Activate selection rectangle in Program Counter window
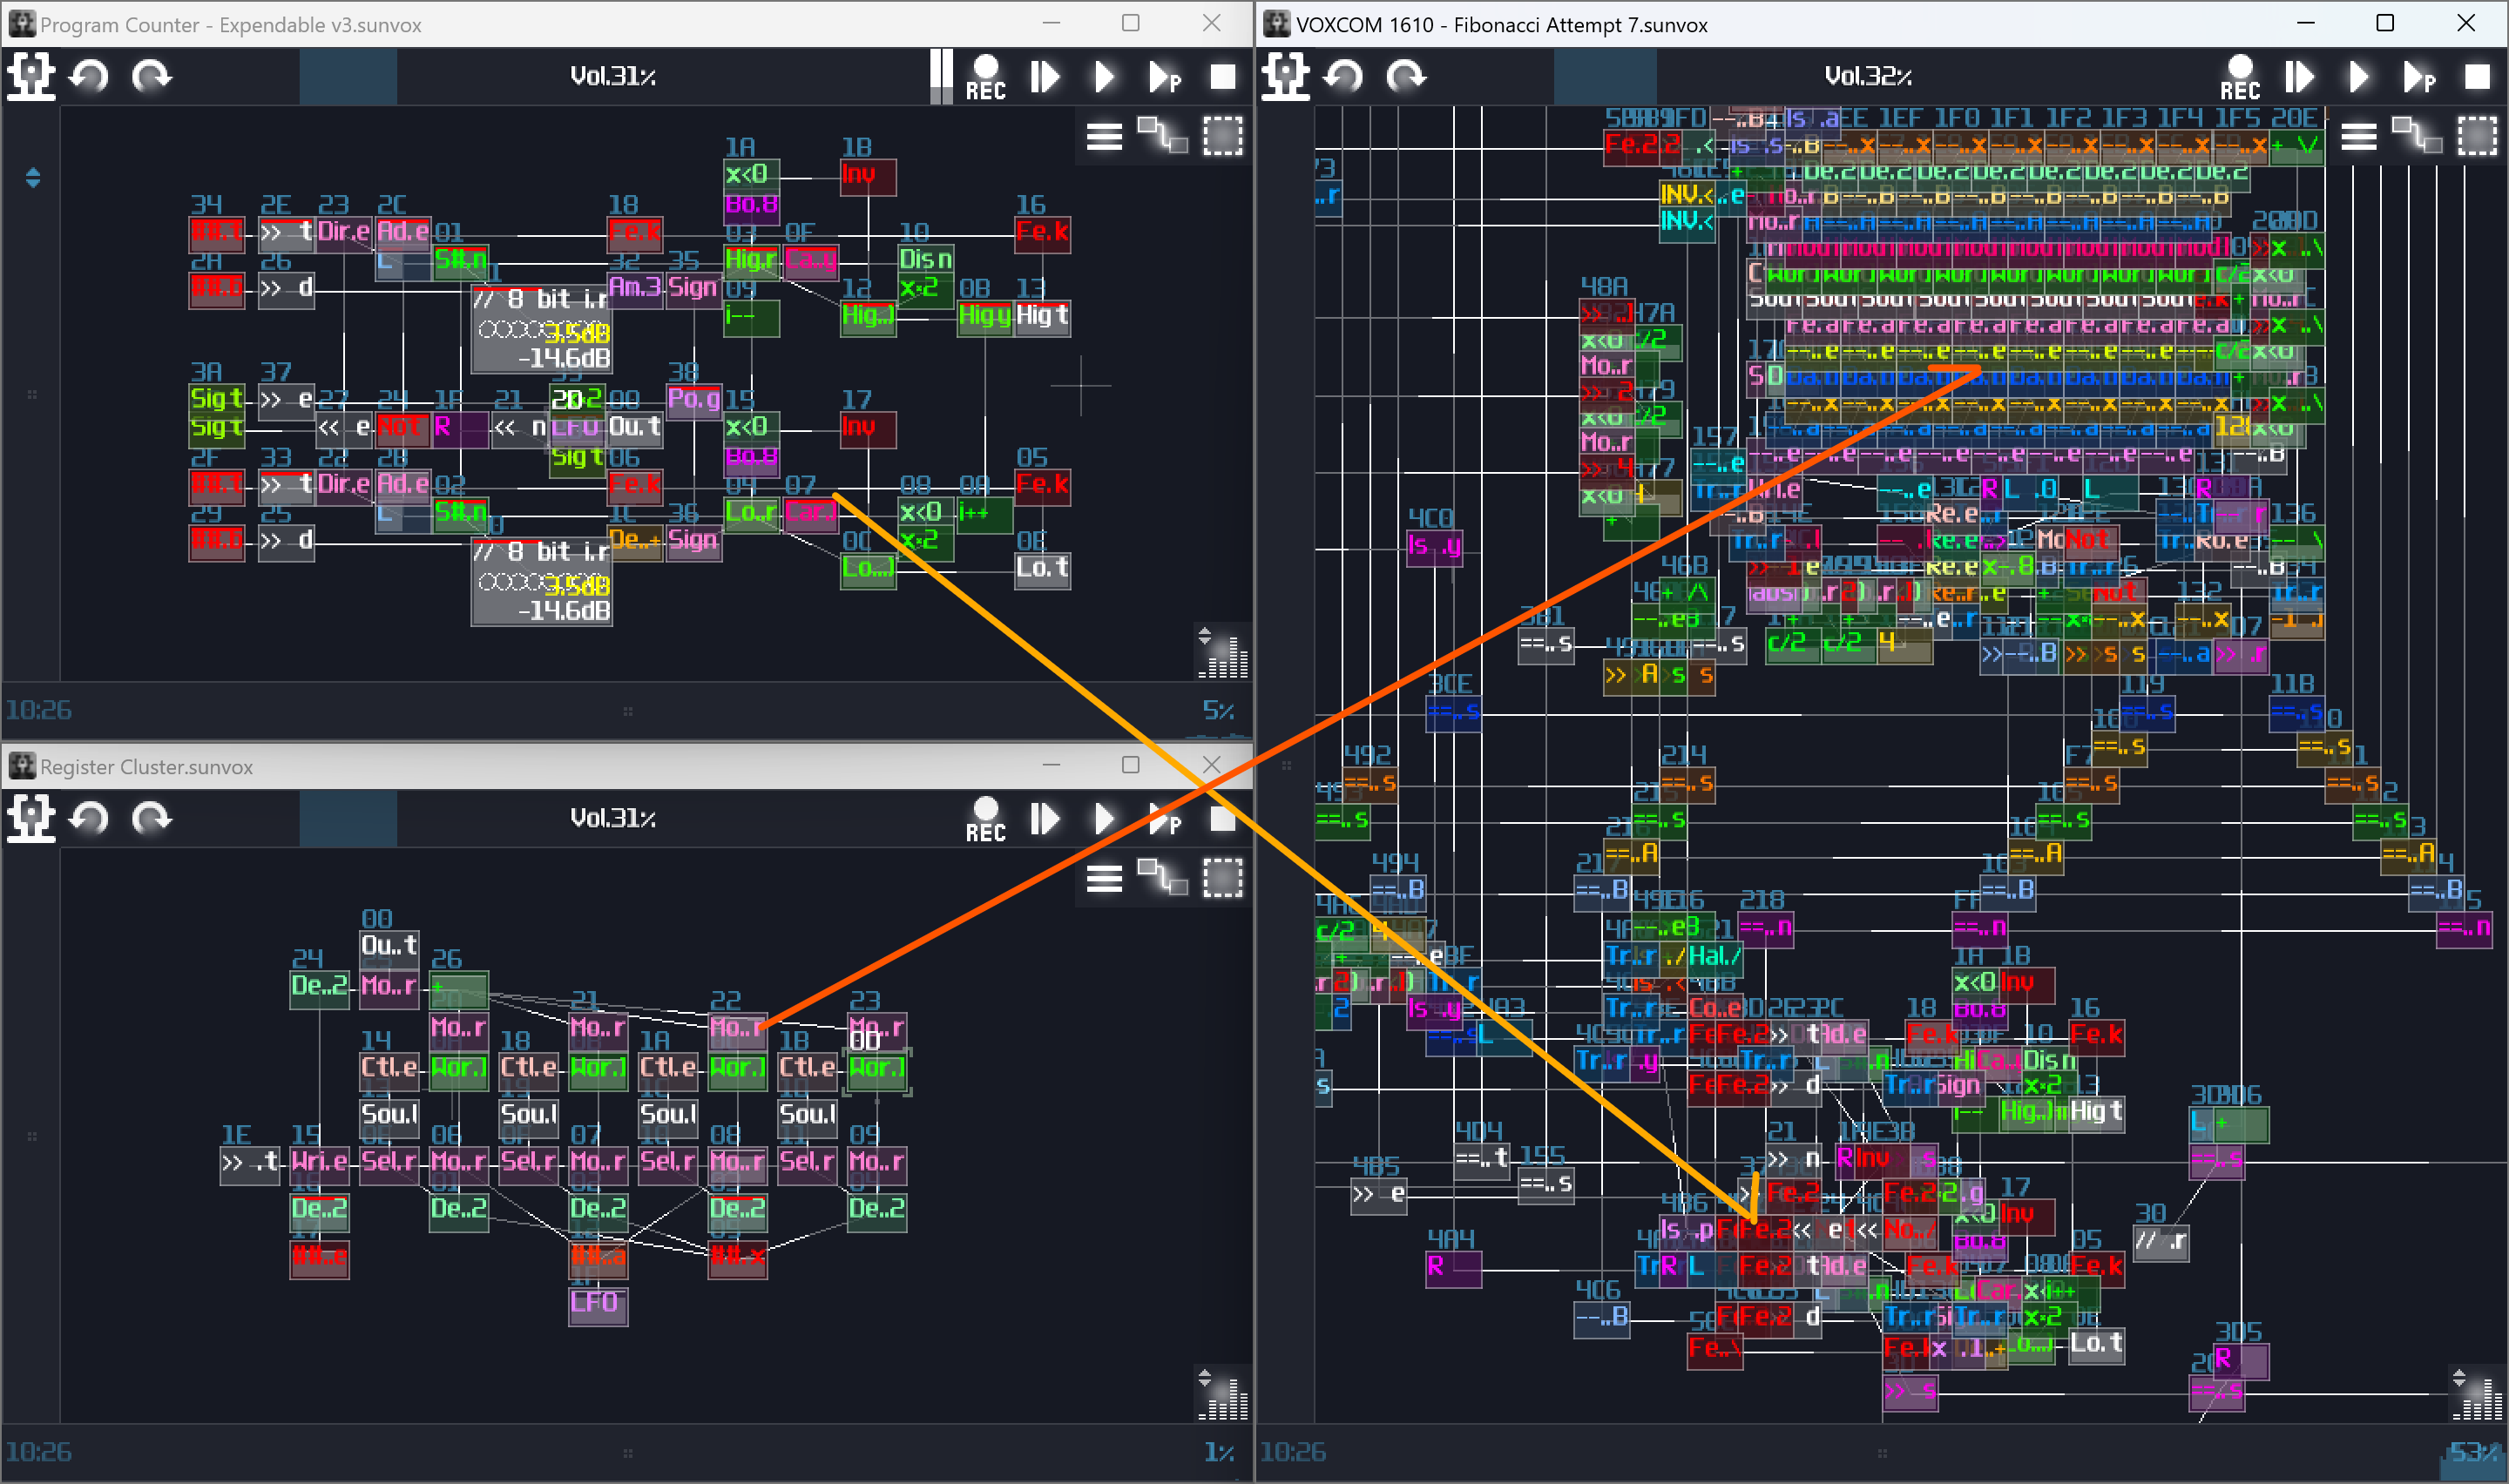The height and width of the screenshot is (1484, 2509). (1222, 136)
